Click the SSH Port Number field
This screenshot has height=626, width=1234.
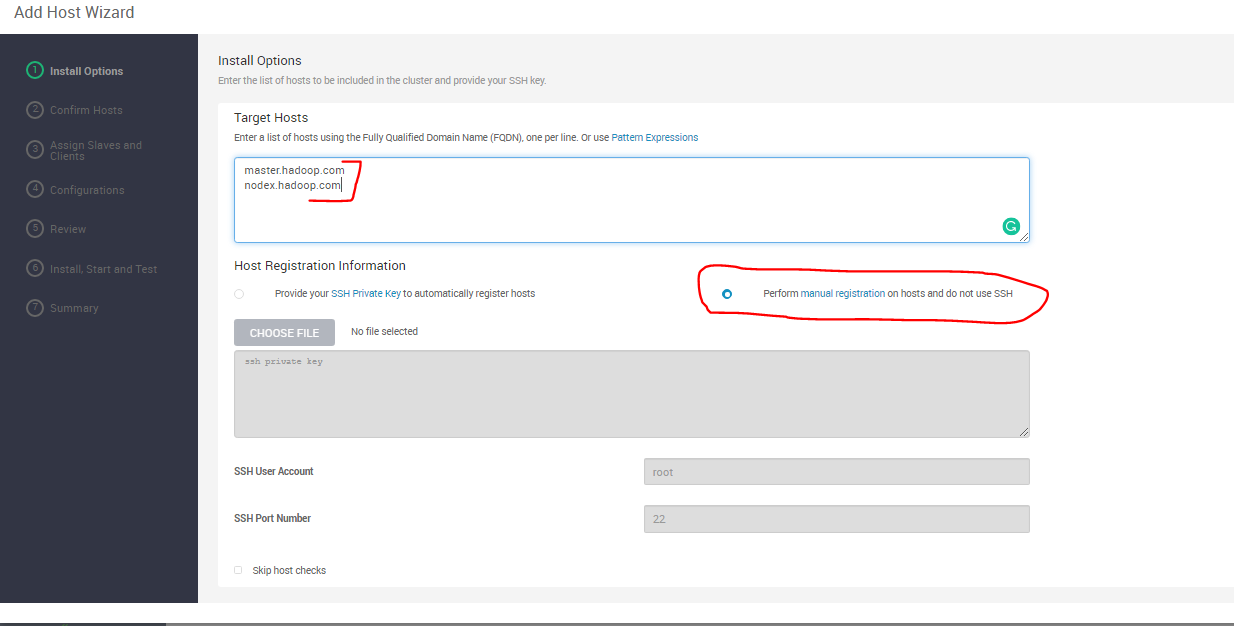(837, 519)
